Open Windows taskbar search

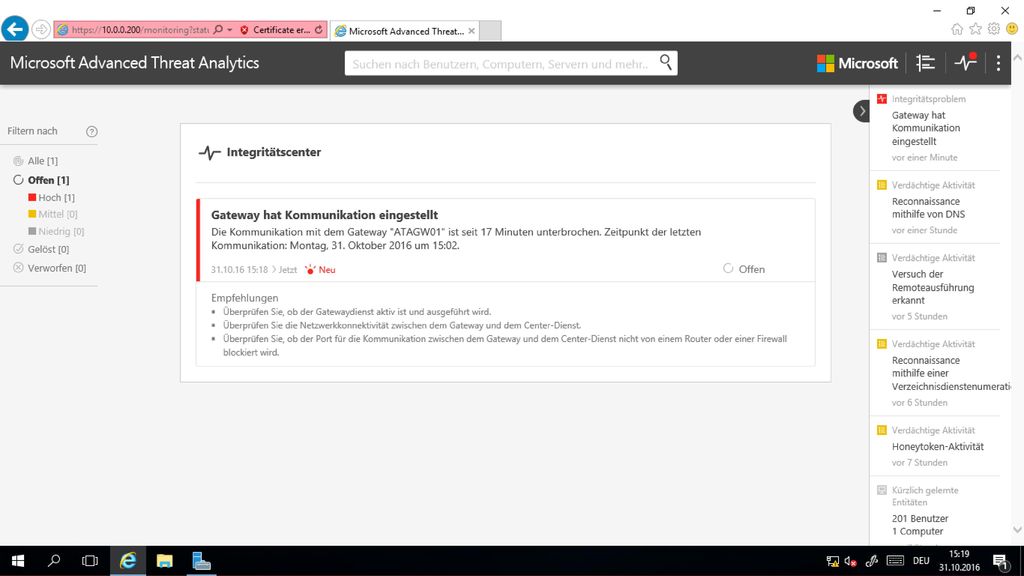click(54, 561)
